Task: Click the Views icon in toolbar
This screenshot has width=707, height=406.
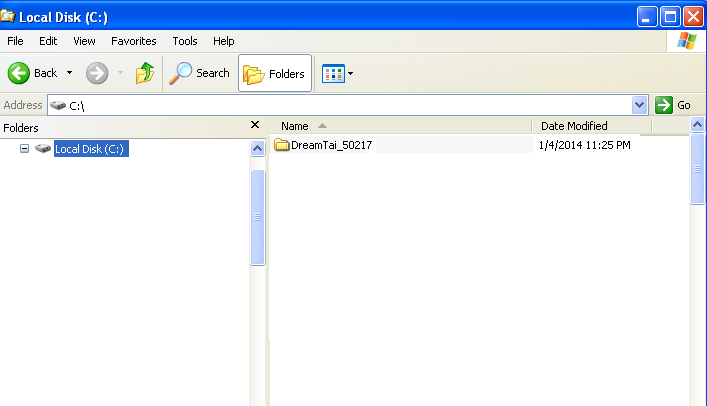Action: tap(333, 74)
